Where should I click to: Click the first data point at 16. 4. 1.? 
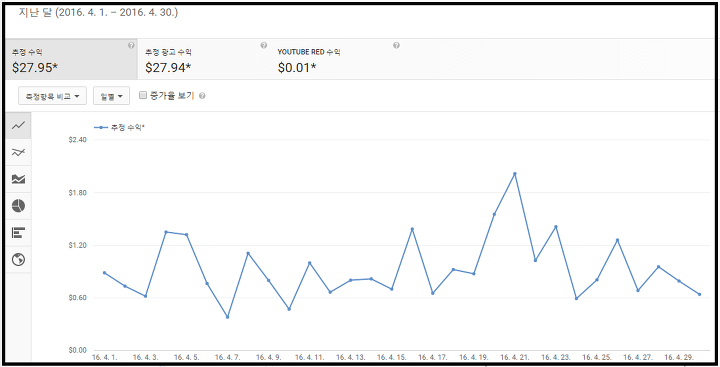click(x=104, y=273)
